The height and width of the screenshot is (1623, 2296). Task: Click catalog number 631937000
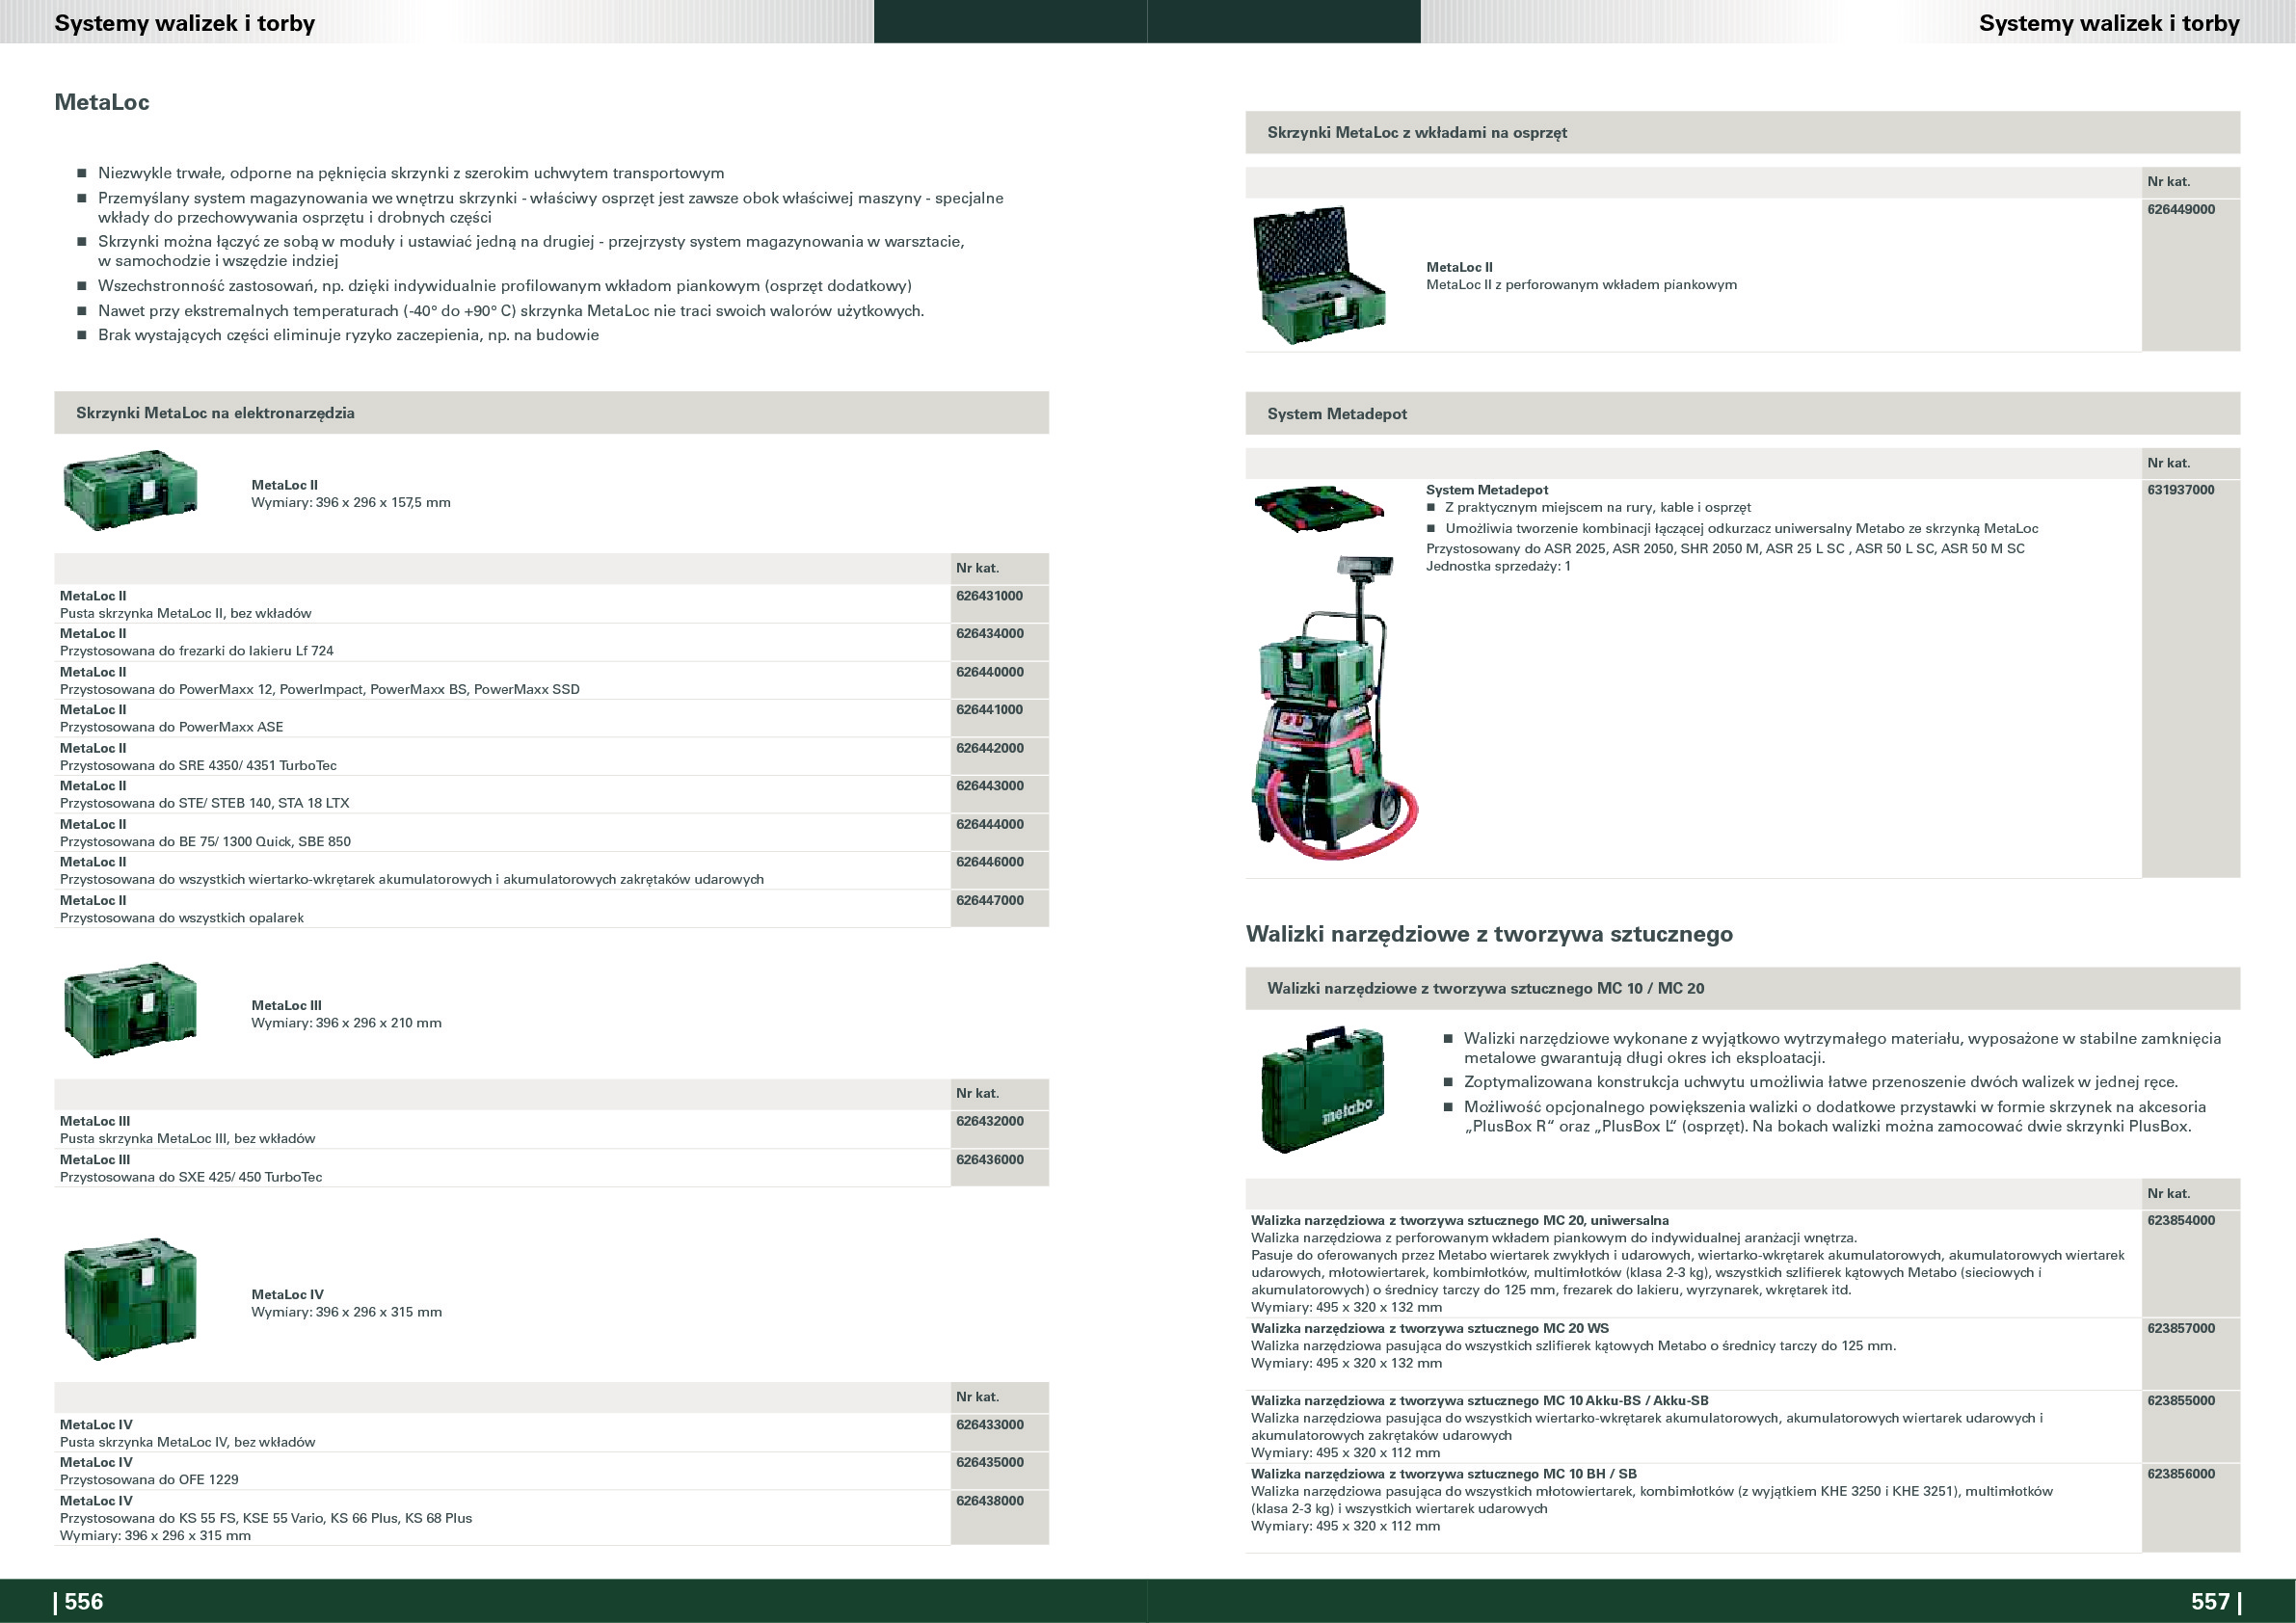[x=2181, y=490]
